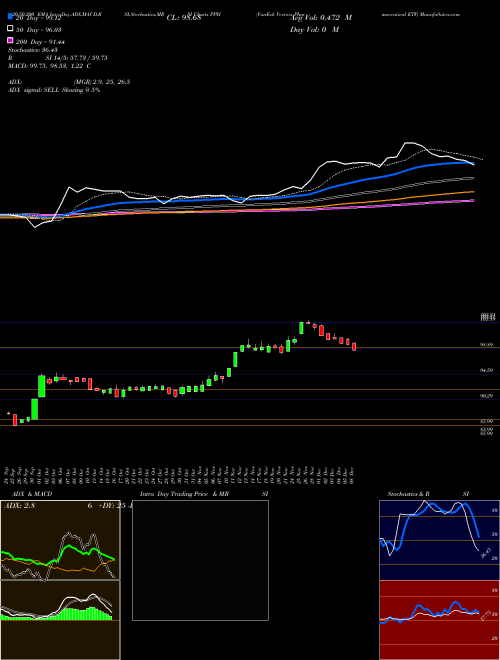
Task: Click the blue-background Stochastics chart
Action: tap(439, 540)
